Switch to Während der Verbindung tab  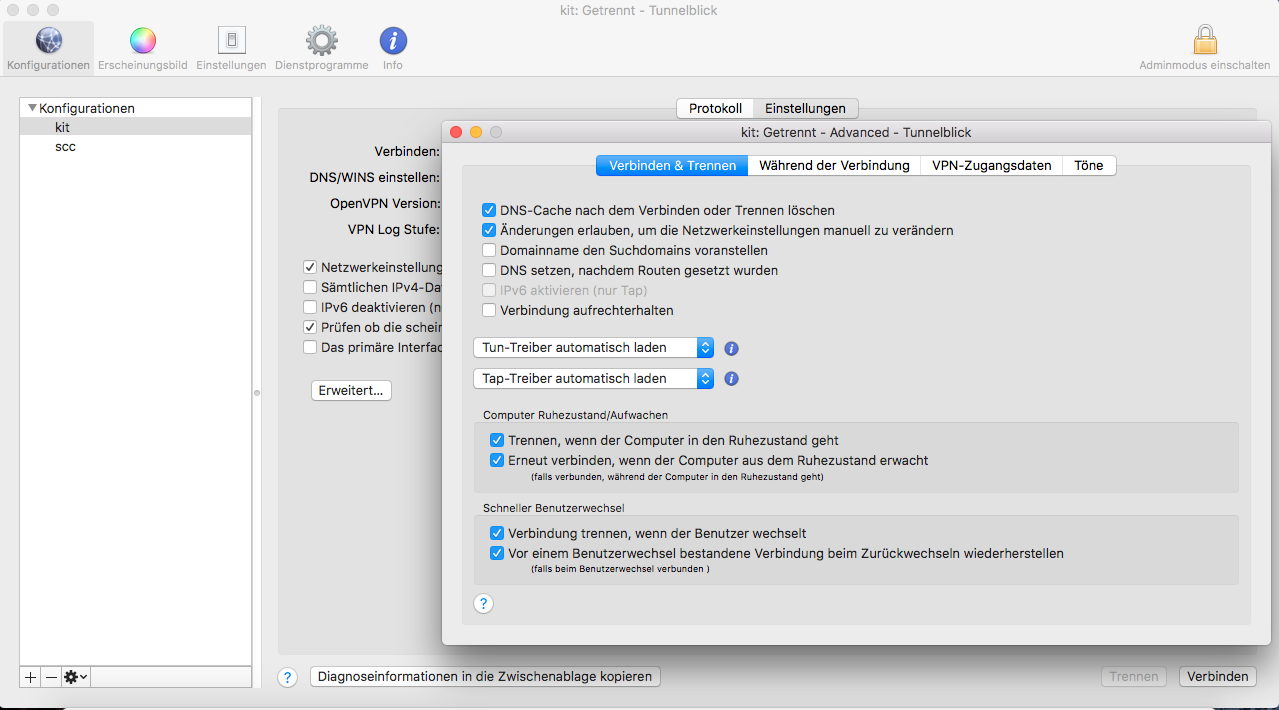(x=834, y=166)
